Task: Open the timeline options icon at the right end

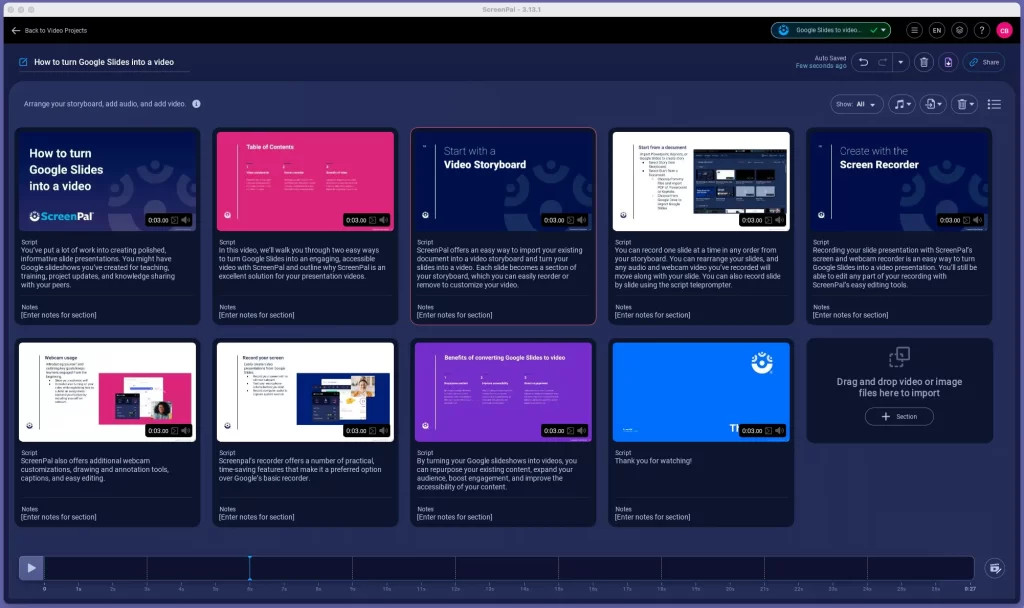Action: pos(995,568)
